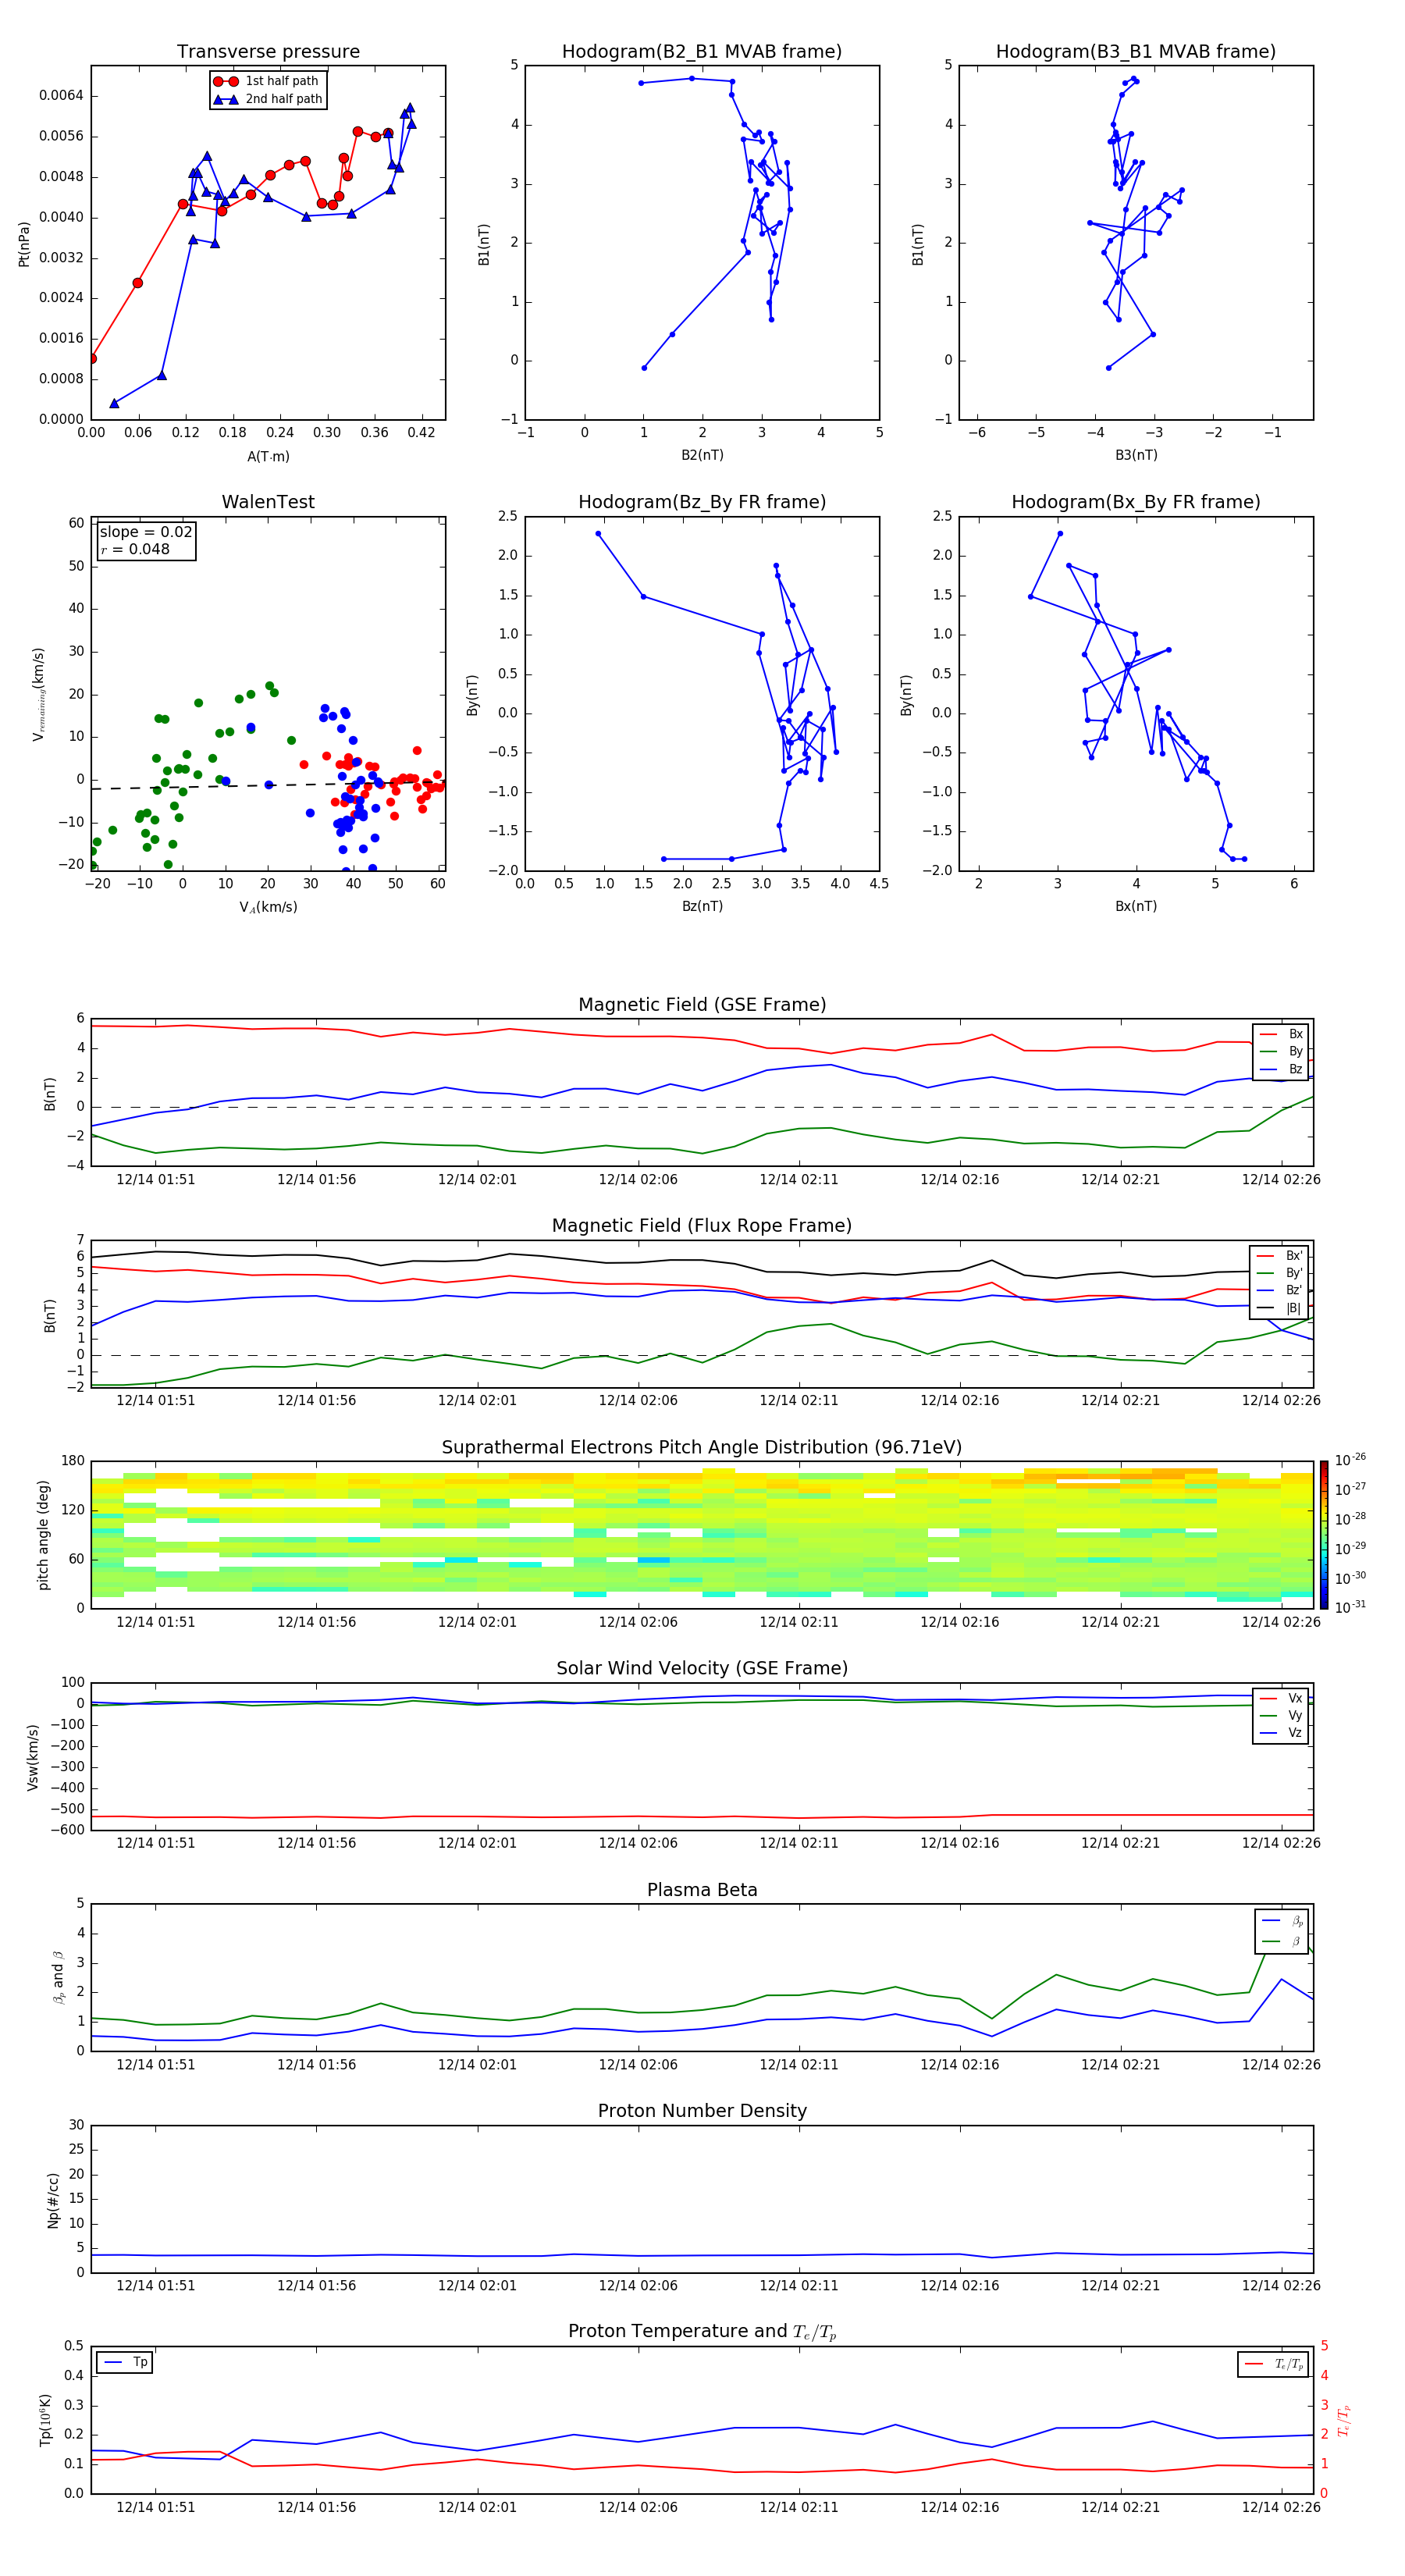Click the "Bx(nT)" x-axis label
Viewport: 1405px width, 2576px height.
tap(1136, 906)
